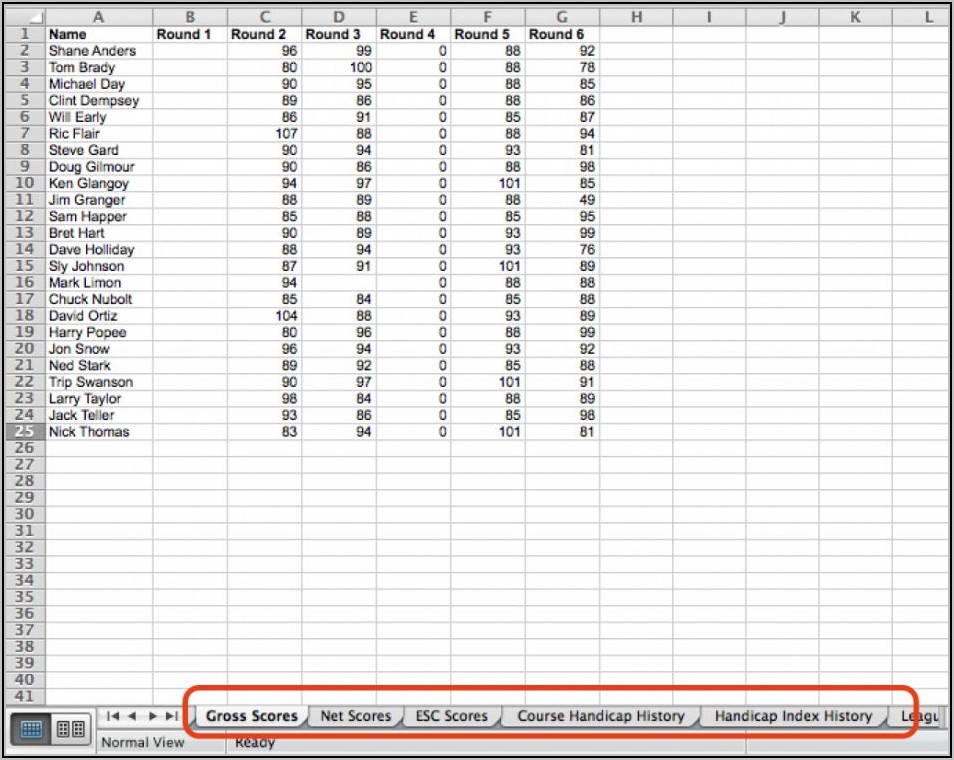Select the Chuck Nubolt cell
This screenshot has width=954, height=760.
pyautogui.click(x=99, y=299)
